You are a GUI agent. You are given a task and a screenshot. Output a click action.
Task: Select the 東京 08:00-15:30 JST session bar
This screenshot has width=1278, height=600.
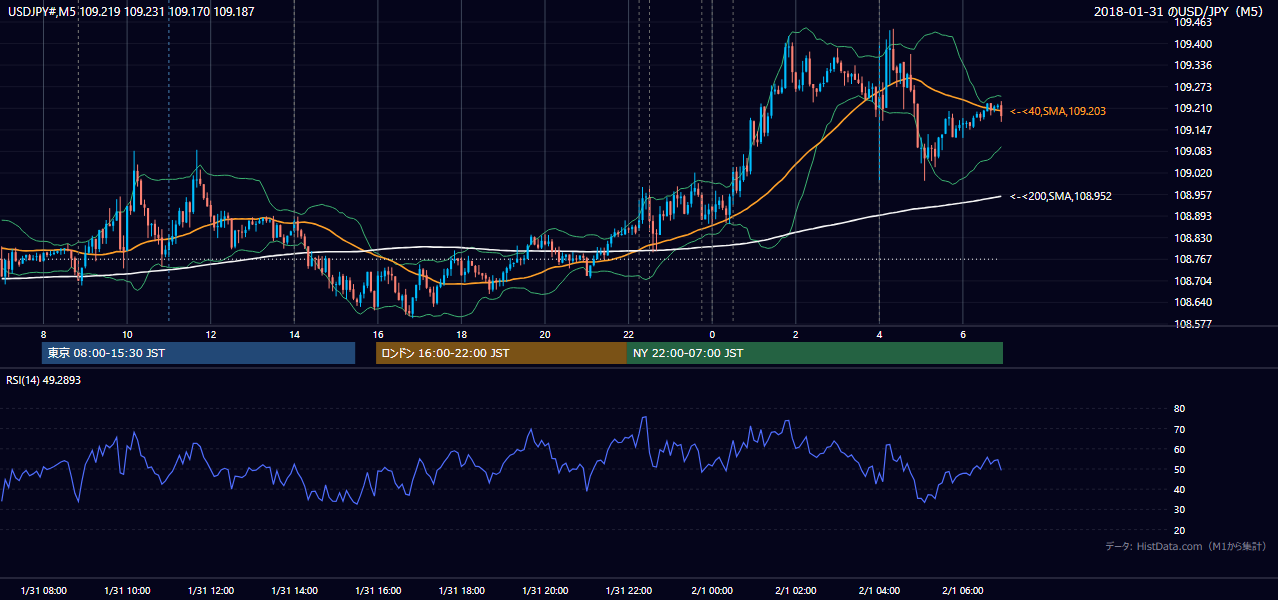tap(199, 353)
